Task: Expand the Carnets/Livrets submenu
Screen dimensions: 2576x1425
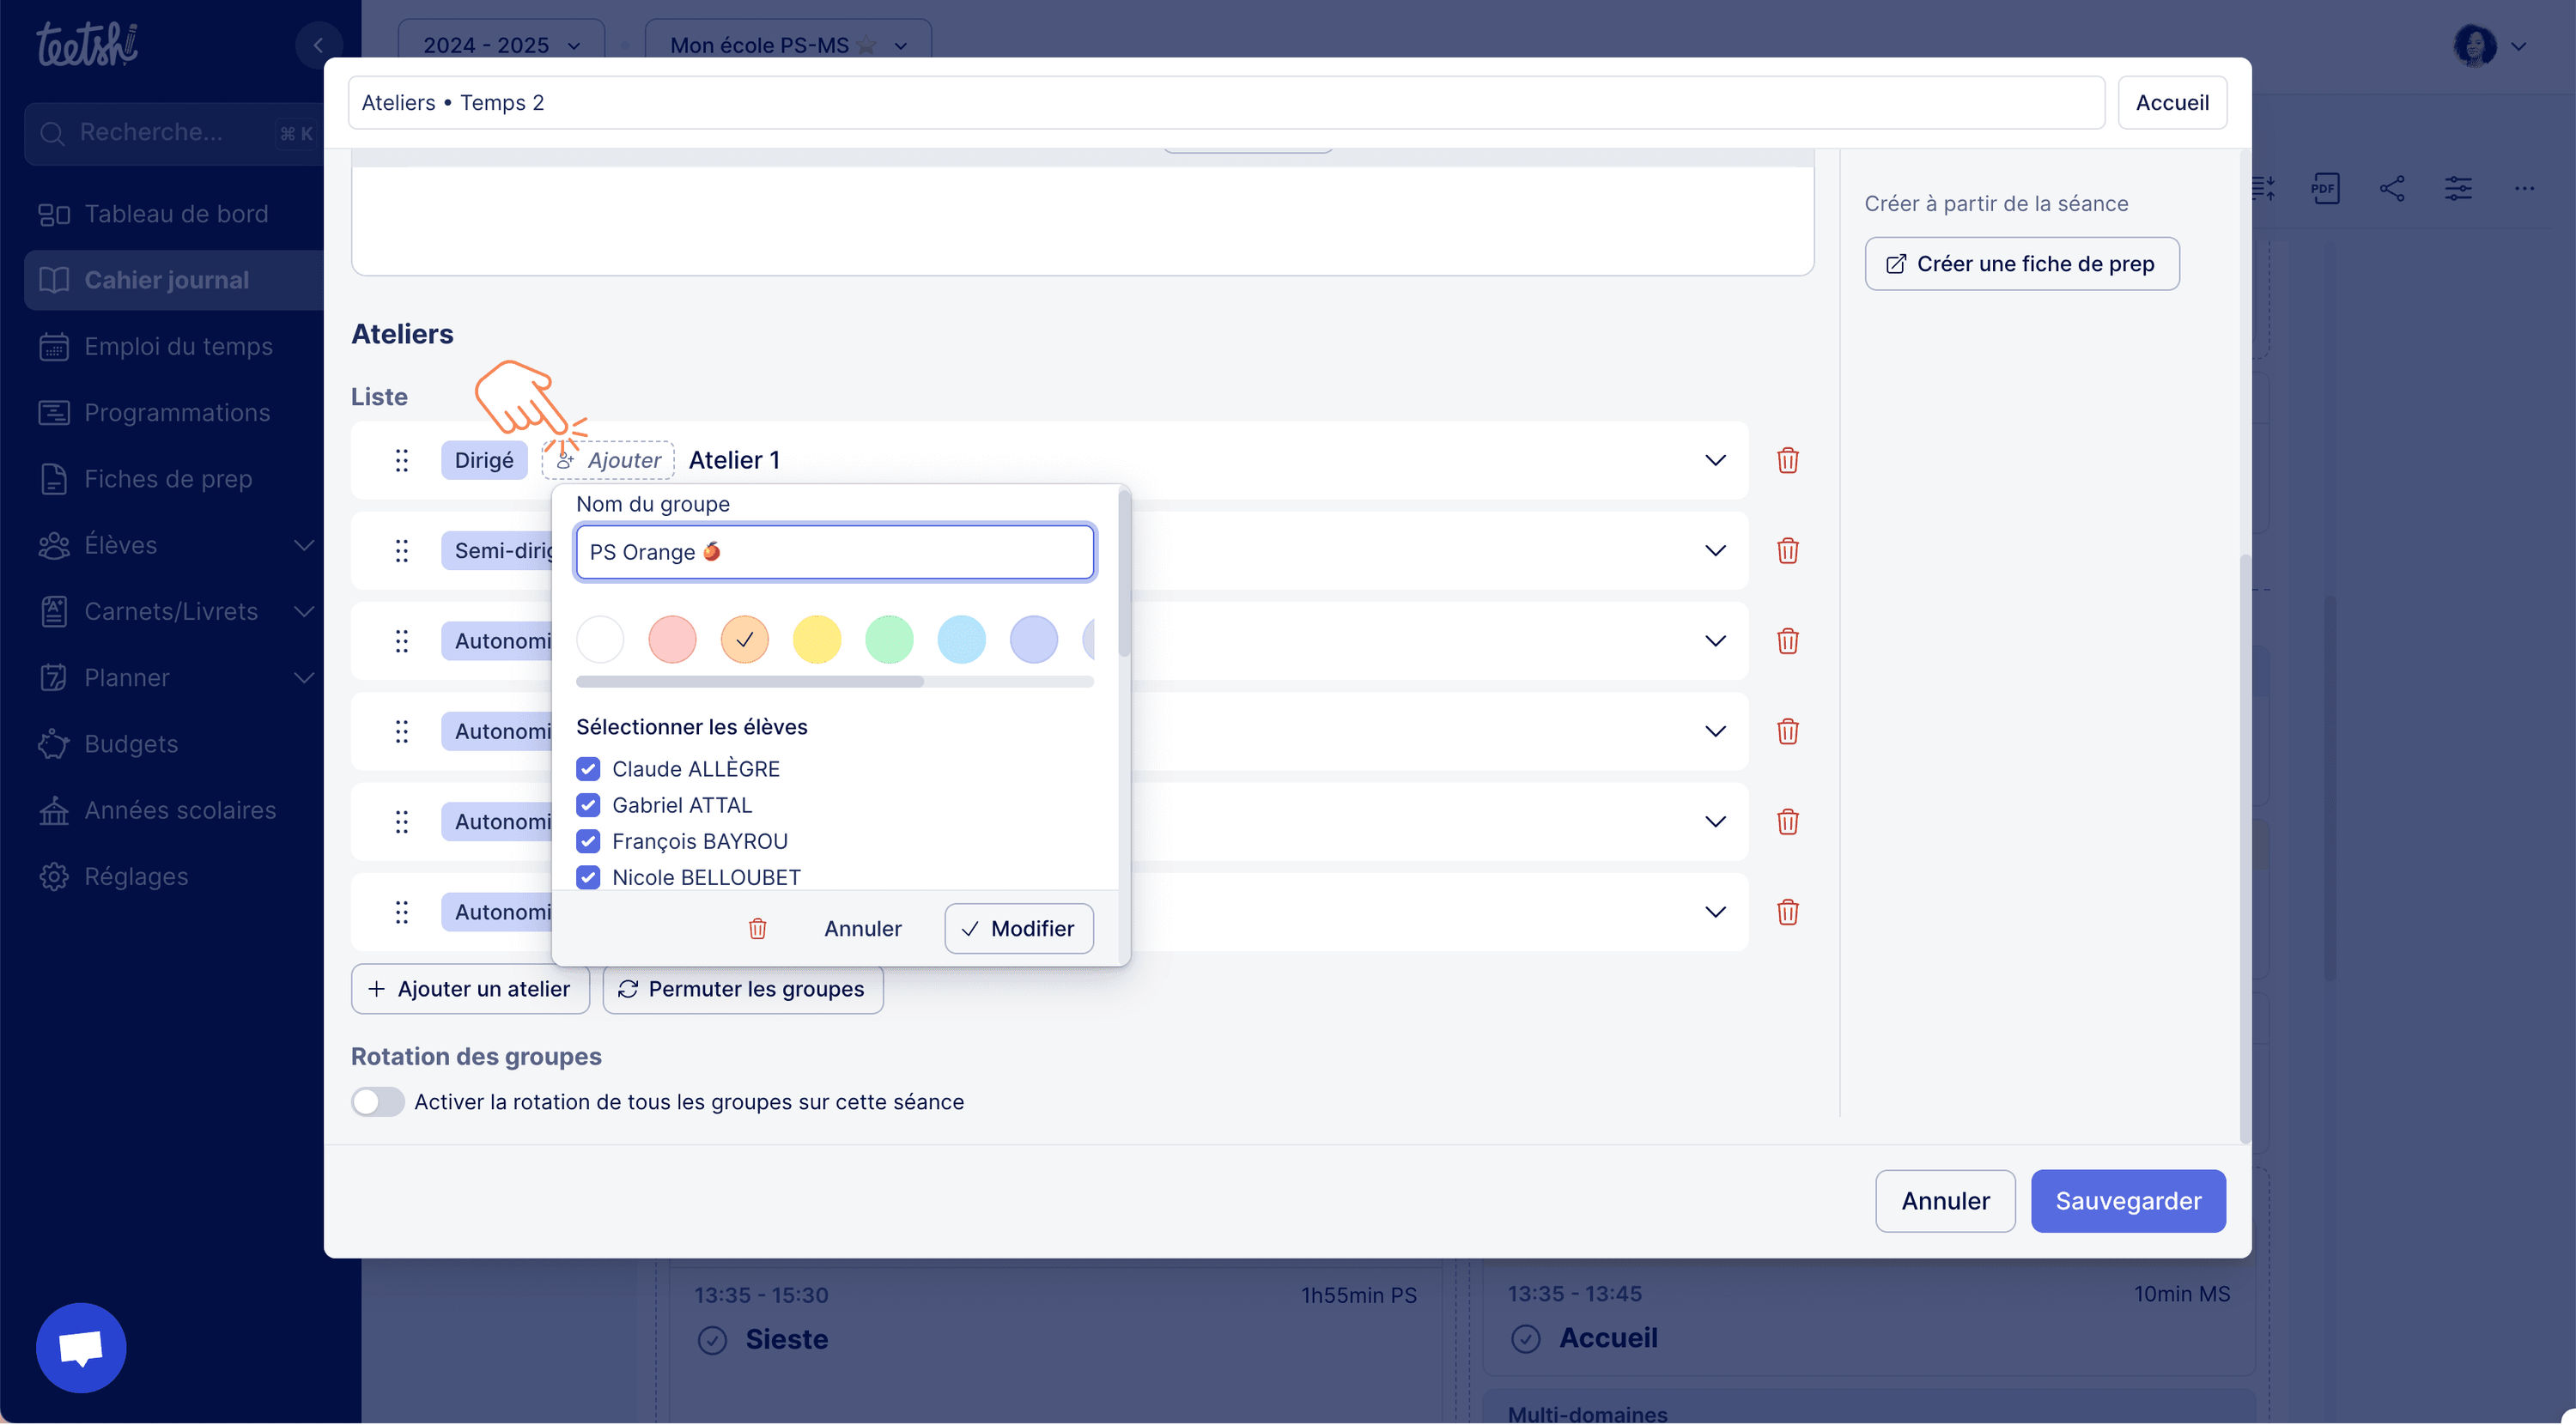Action: pyautogui.click(x=304, y=611)
